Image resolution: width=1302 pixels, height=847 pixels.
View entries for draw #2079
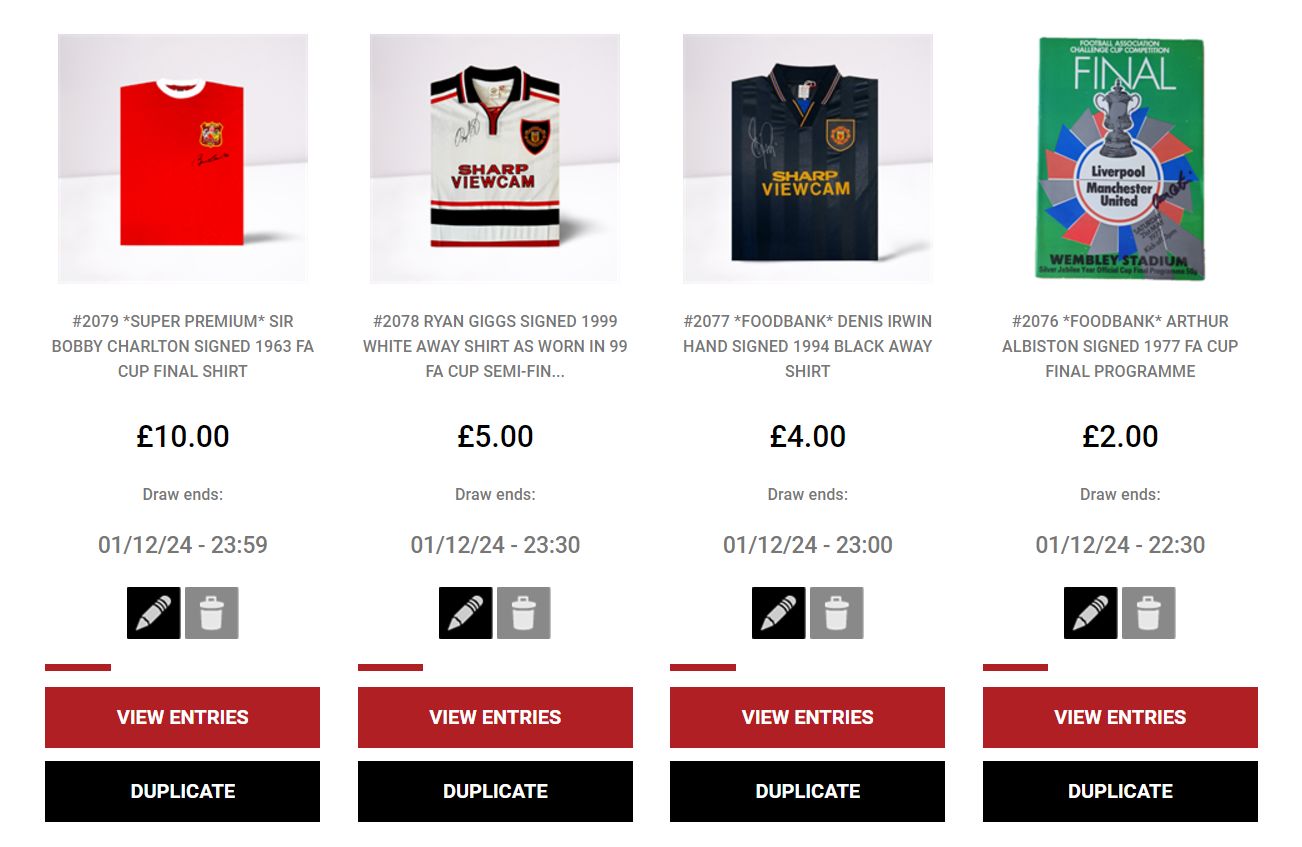[x=182, y=717]
